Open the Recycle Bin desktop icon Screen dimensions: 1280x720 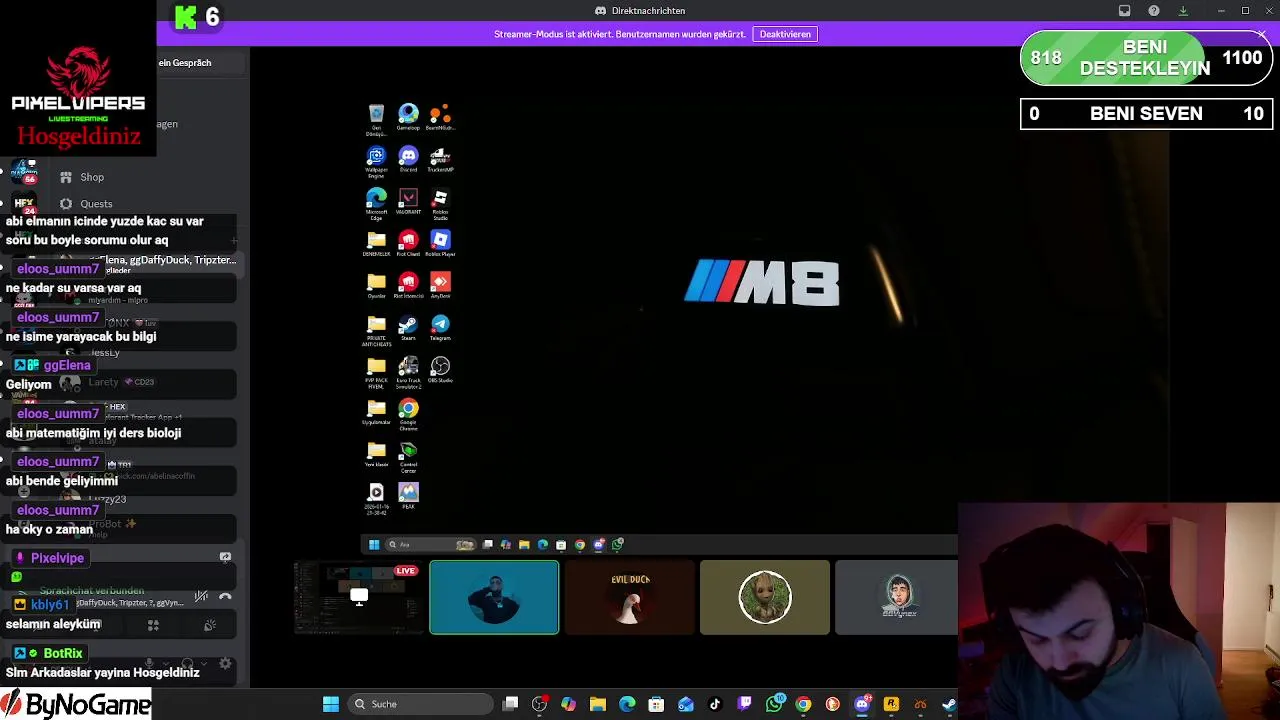pyautogui.click(x=376, y=118)
